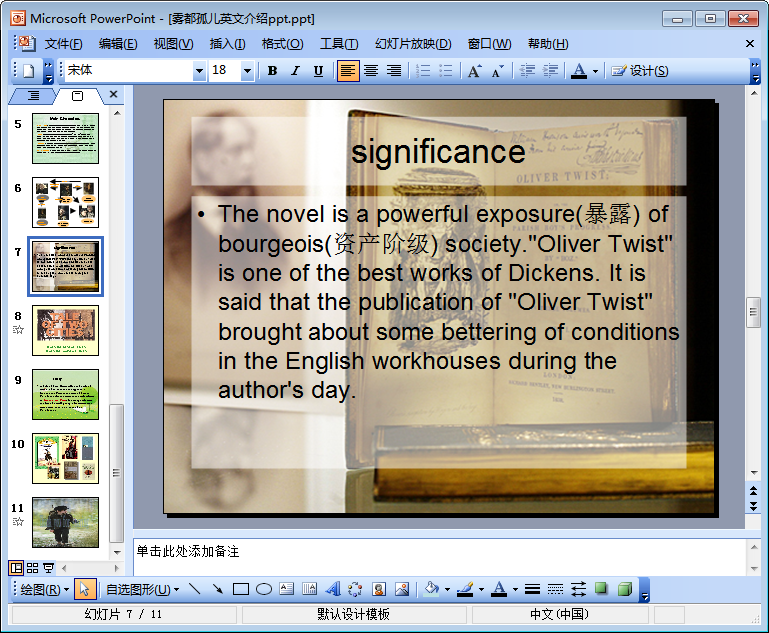
Task: Select Align Right alignment
Action: [x=394, y=71]
